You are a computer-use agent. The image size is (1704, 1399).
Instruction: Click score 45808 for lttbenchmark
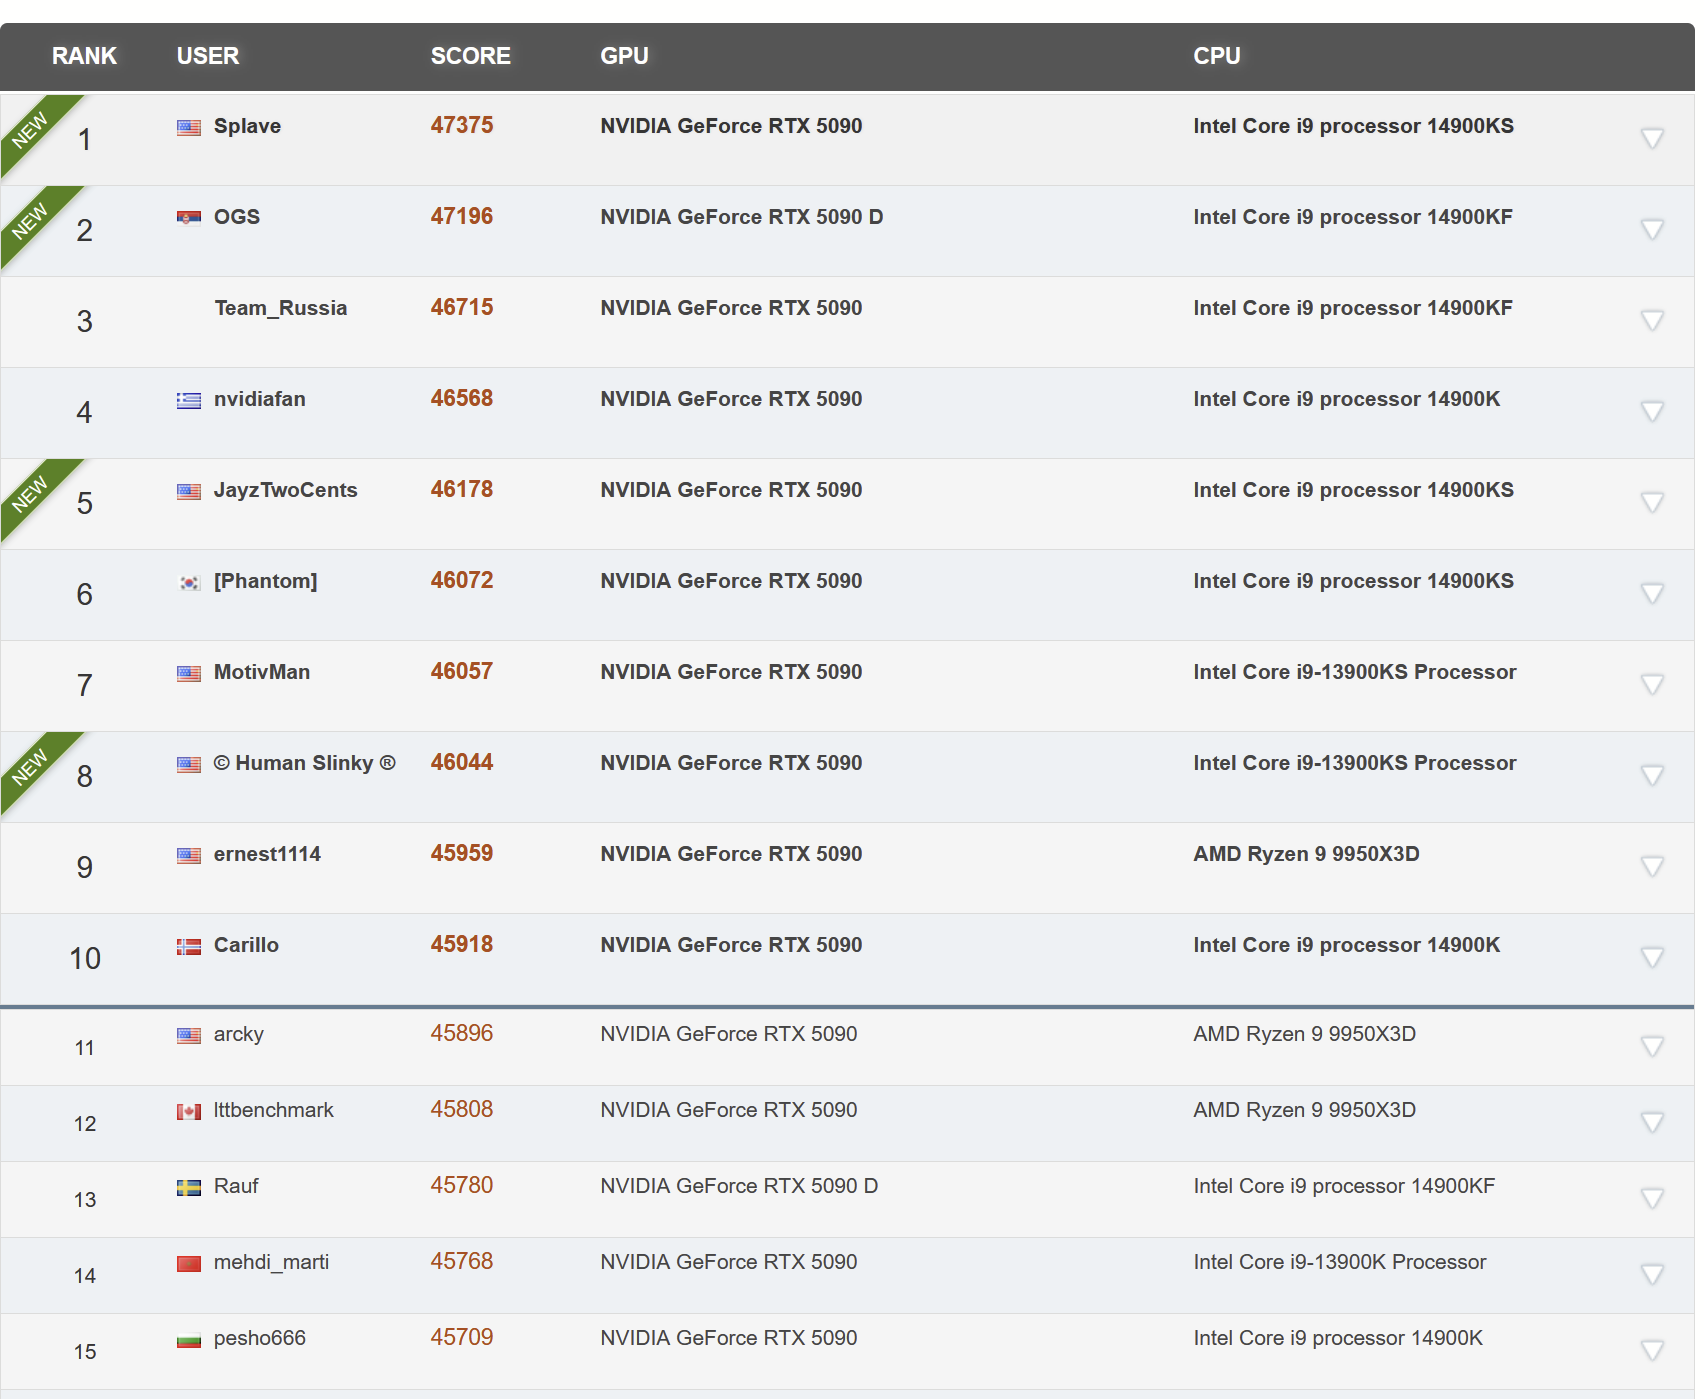(x=462, y=1109)
